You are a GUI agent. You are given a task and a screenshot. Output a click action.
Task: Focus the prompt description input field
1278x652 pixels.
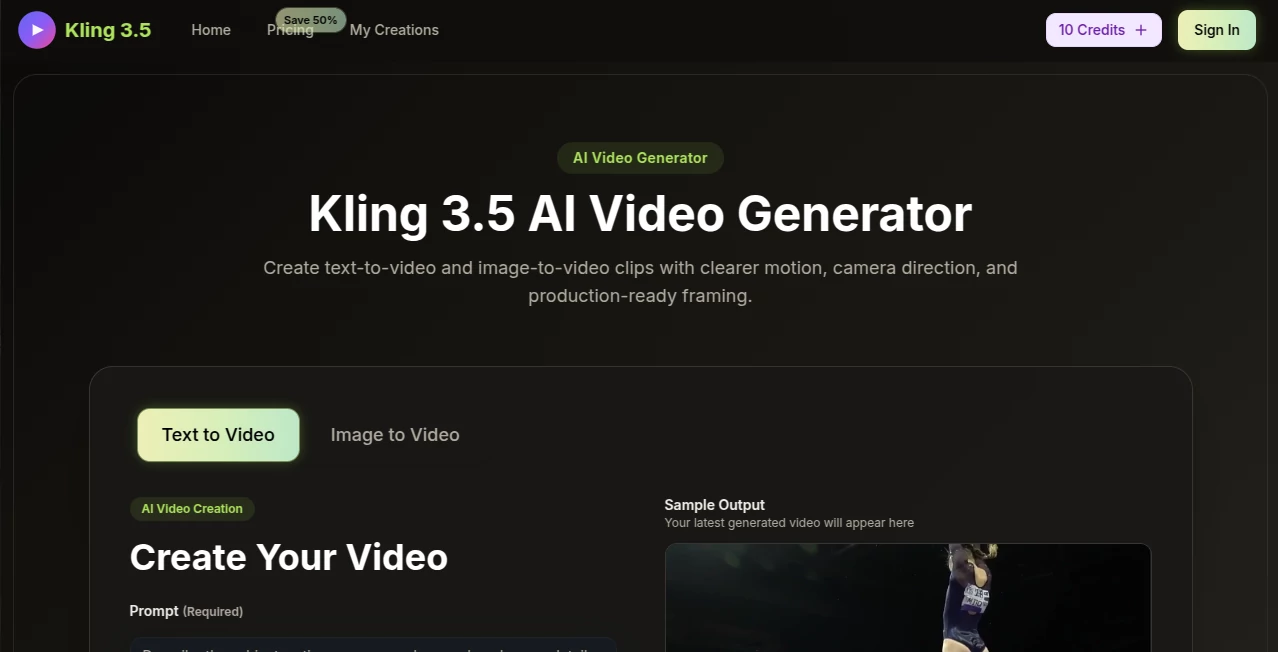373,645
